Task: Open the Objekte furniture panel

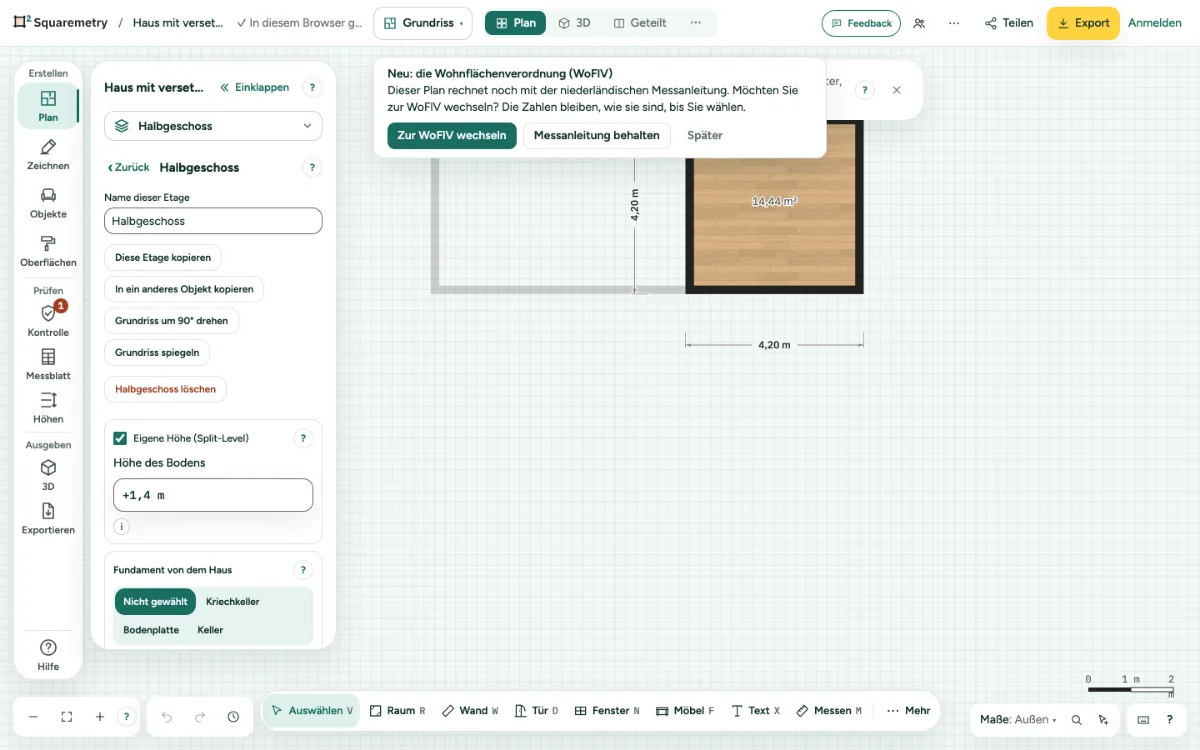Action: (x=48, y=203)
